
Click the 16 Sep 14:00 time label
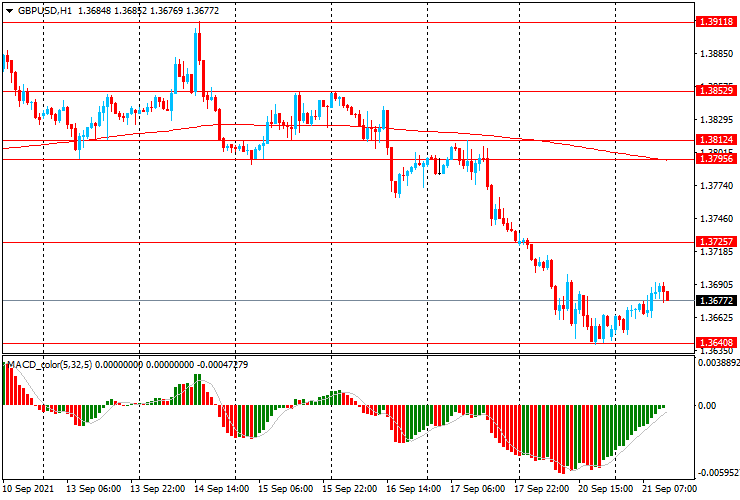(414, 489)
